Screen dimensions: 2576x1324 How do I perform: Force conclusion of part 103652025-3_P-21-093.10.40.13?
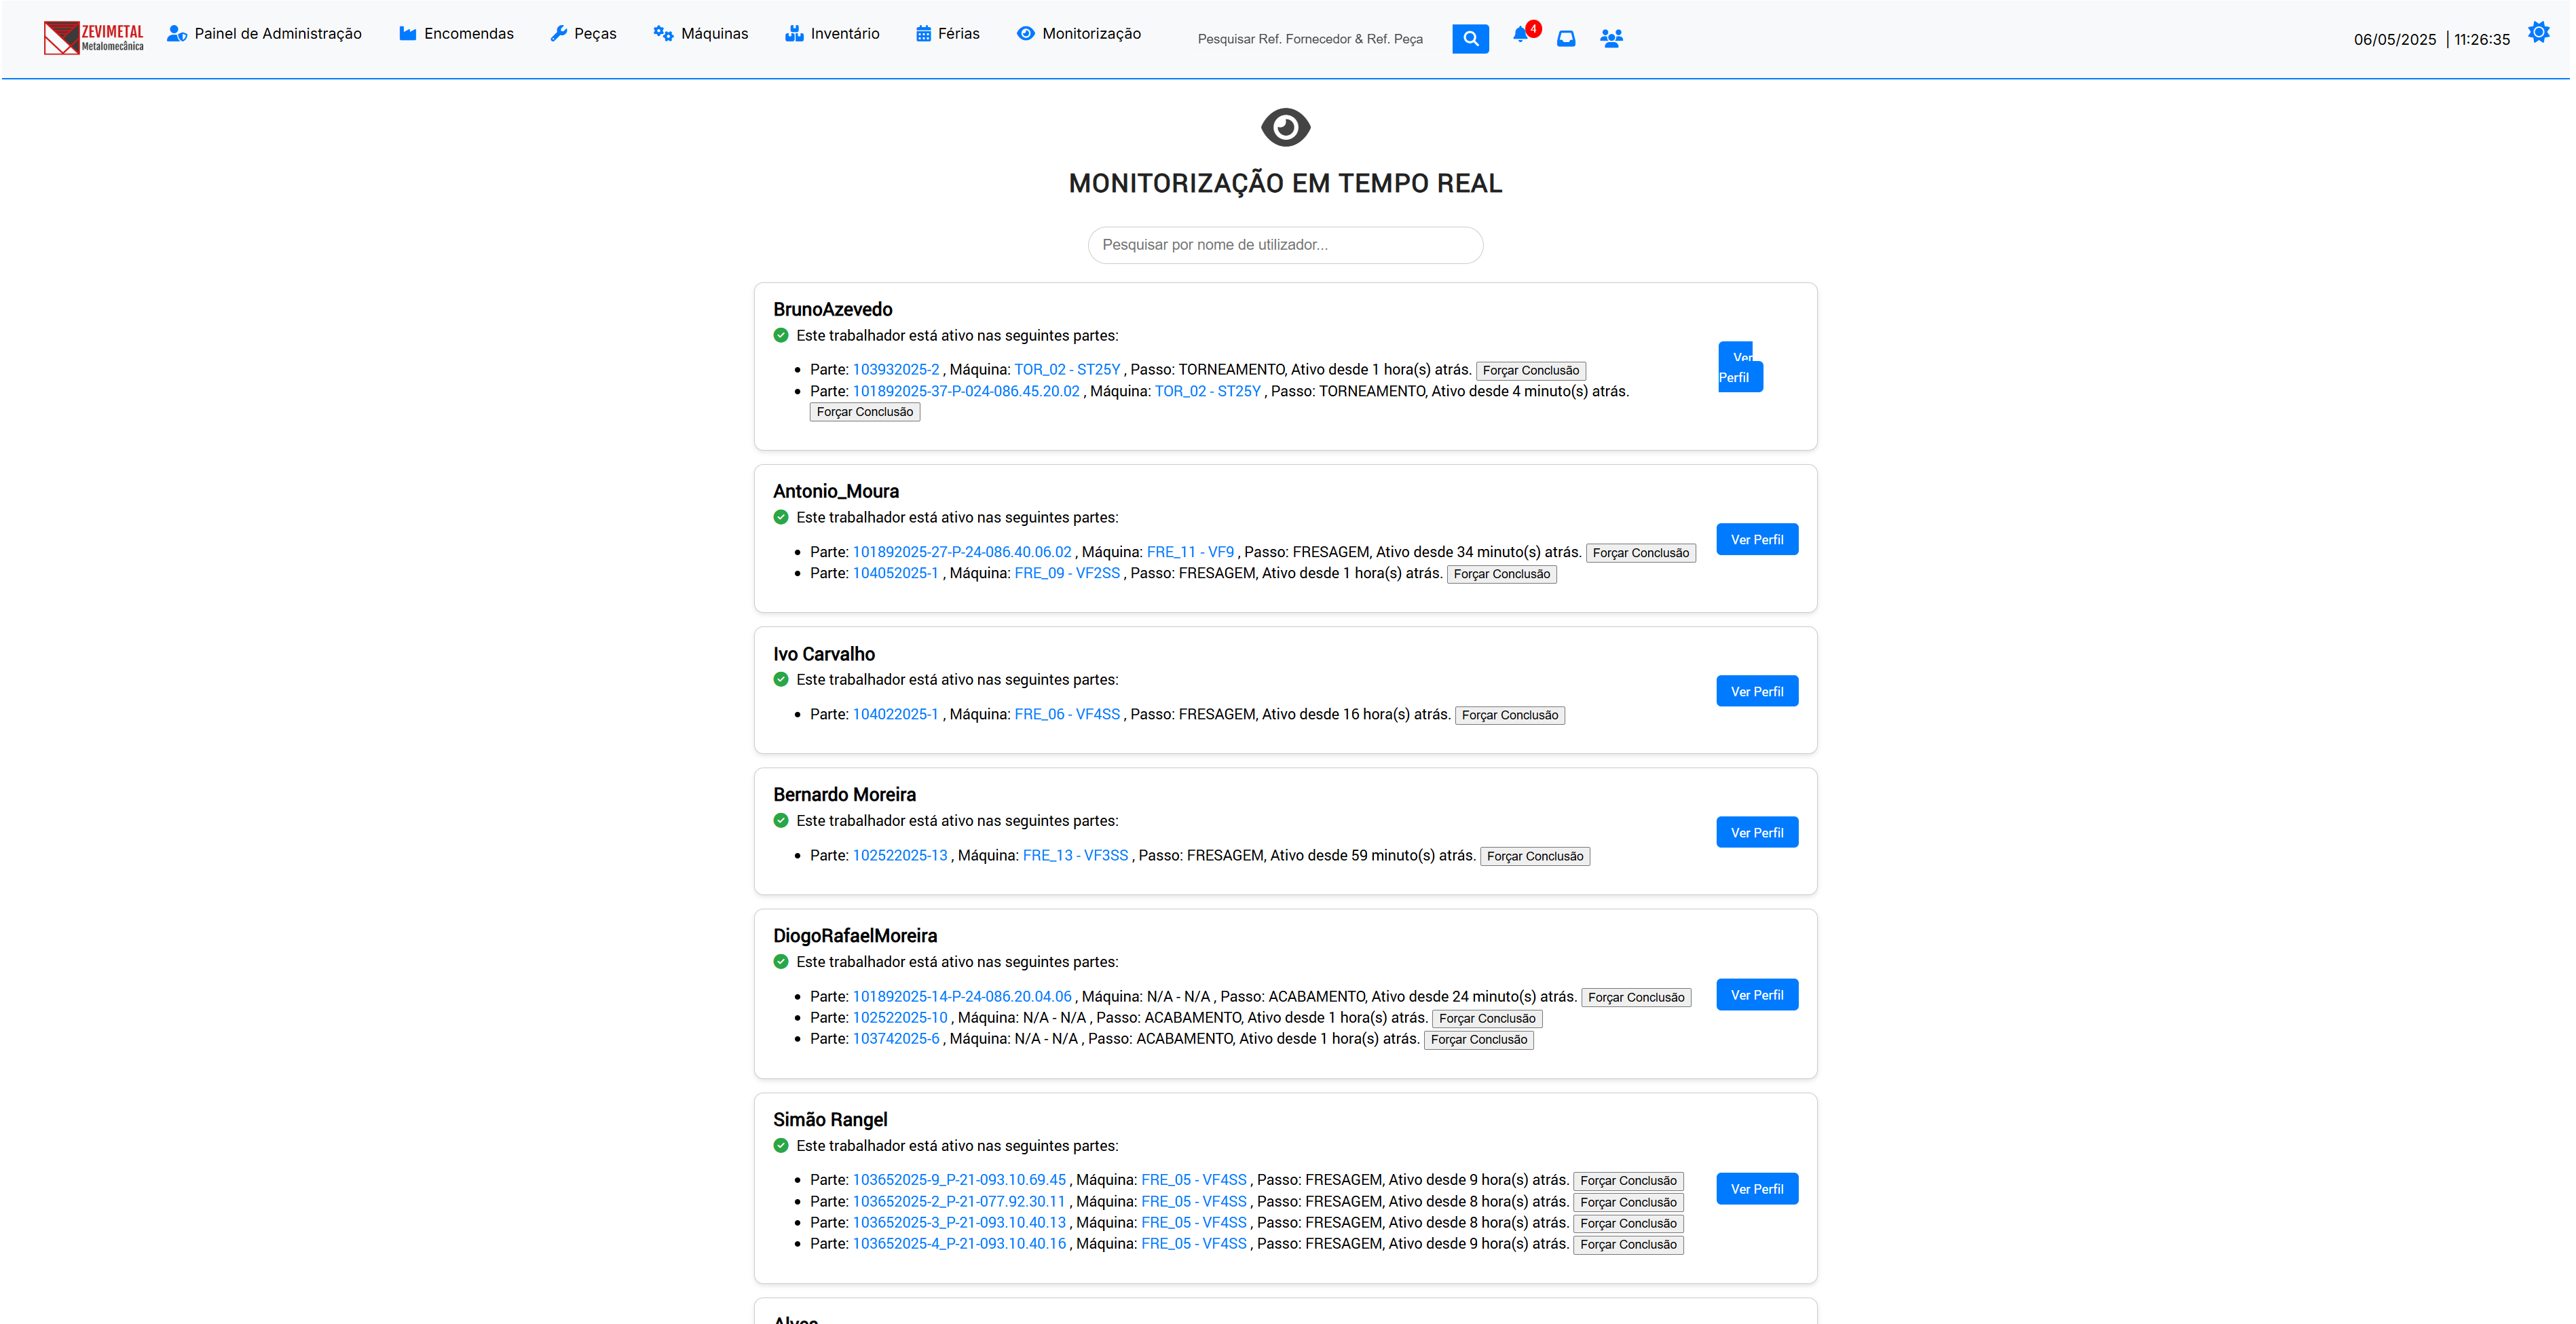[x=1628, y=1224]
